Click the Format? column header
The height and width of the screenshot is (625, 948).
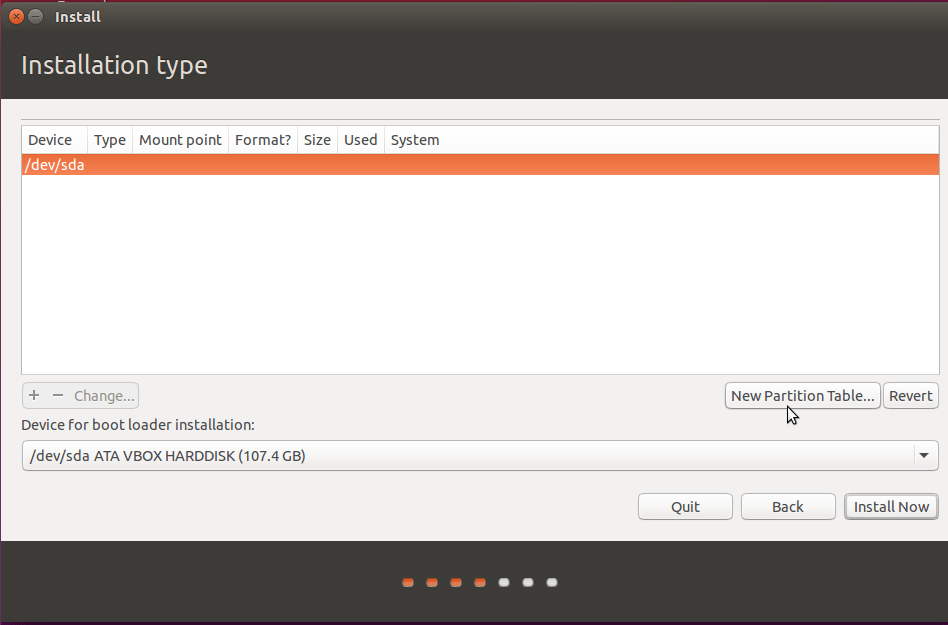coord(262,140)
